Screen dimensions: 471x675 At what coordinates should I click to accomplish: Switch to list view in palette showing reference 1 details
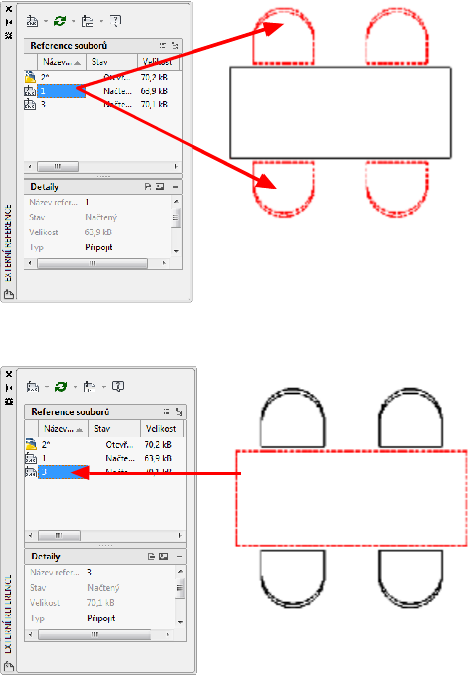pos(163,45)
